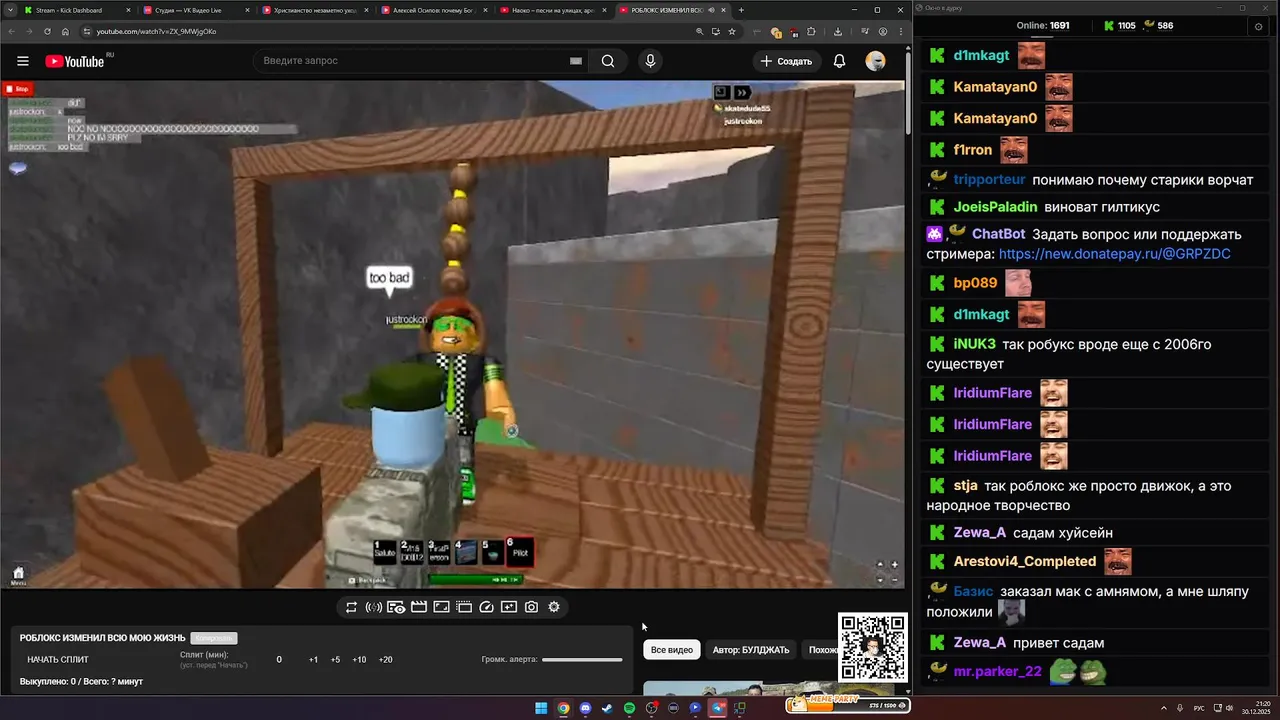Go to Chrome home page button

(x=65, y=31)
